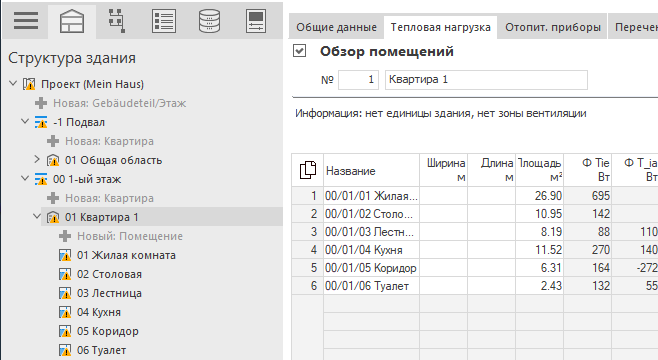Open the database icon
This screenshot has height=360, width=658.
(x=209, y=21)
